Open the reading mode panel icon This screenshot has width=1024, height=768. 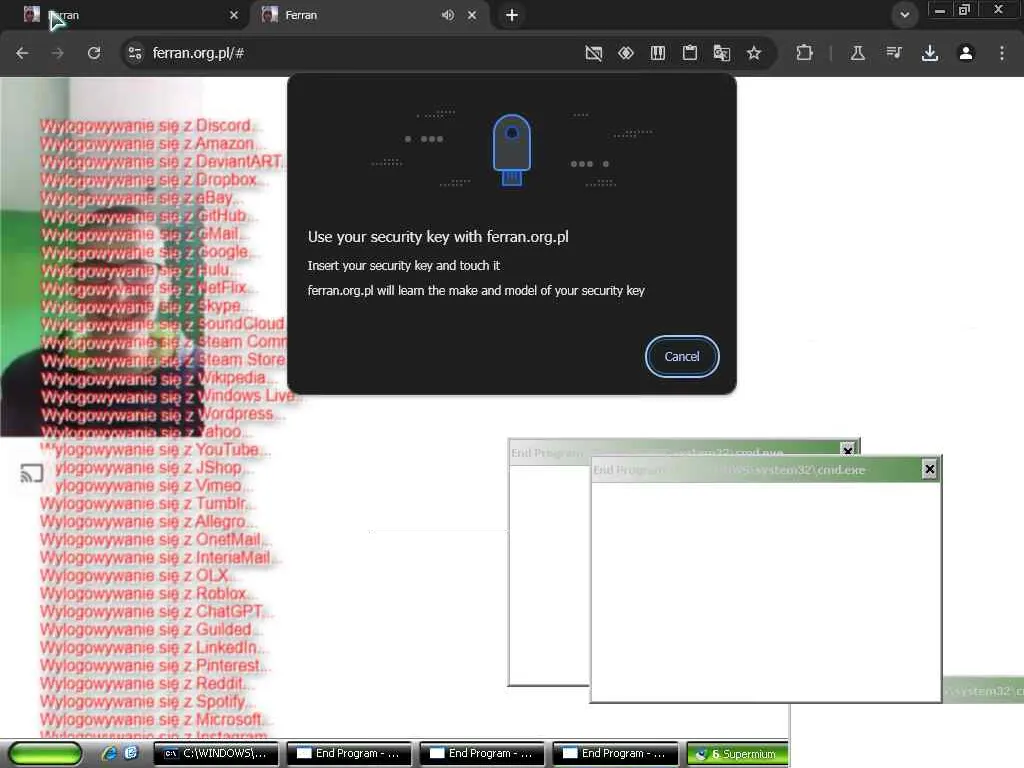click(658, 53)
